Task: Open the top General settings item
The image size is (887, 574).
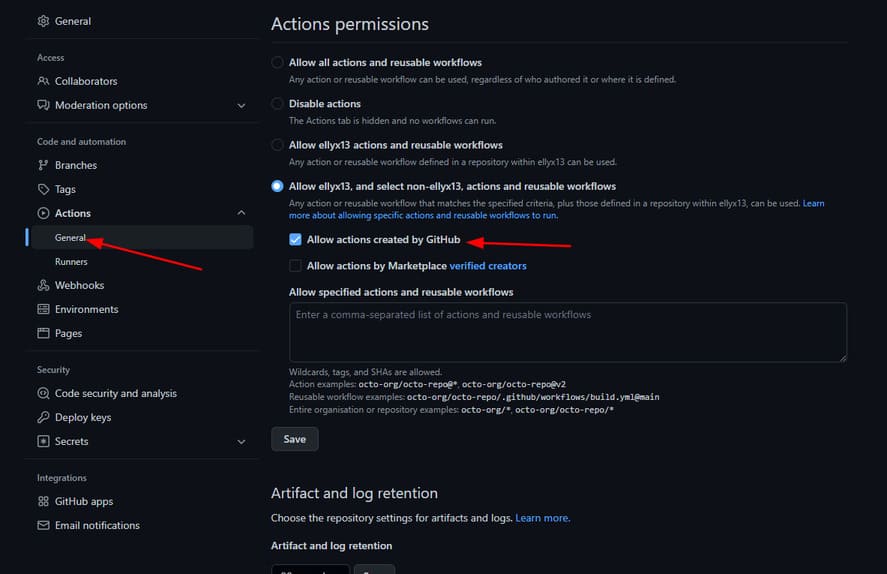Action: coord(72,21)
